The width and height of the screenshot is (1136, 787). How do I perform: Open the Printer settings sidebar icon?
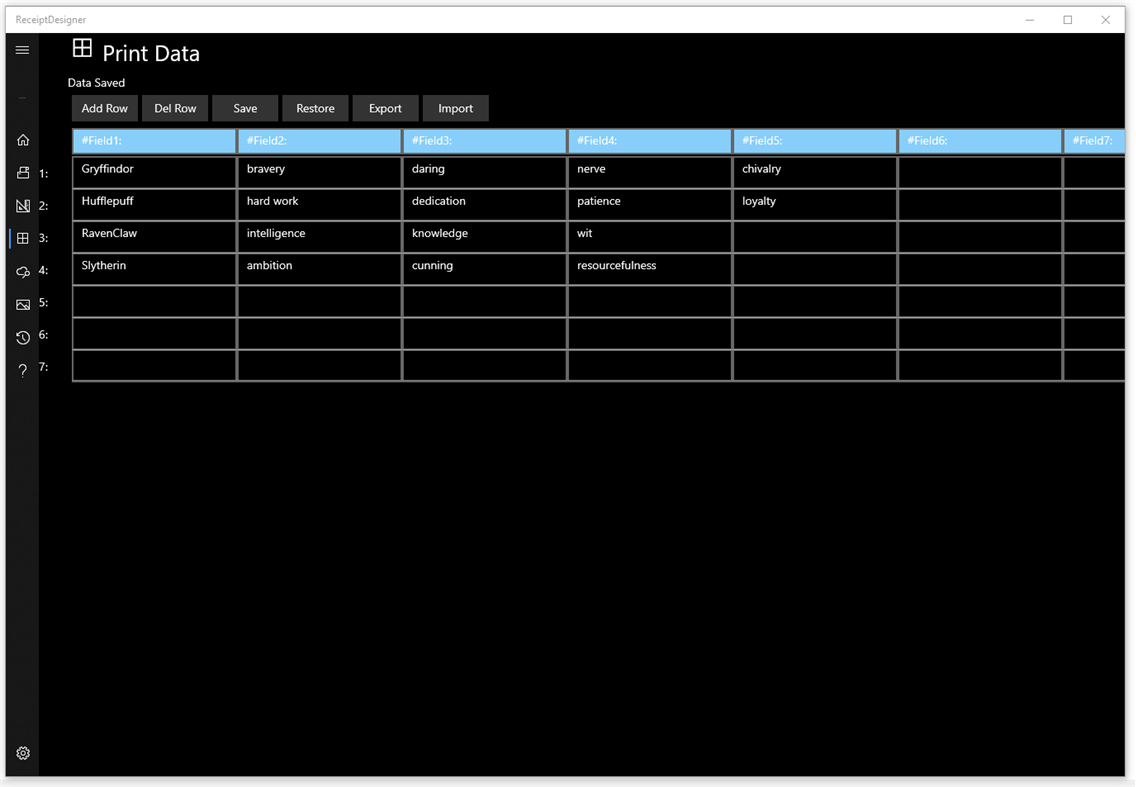click(22, 172)
